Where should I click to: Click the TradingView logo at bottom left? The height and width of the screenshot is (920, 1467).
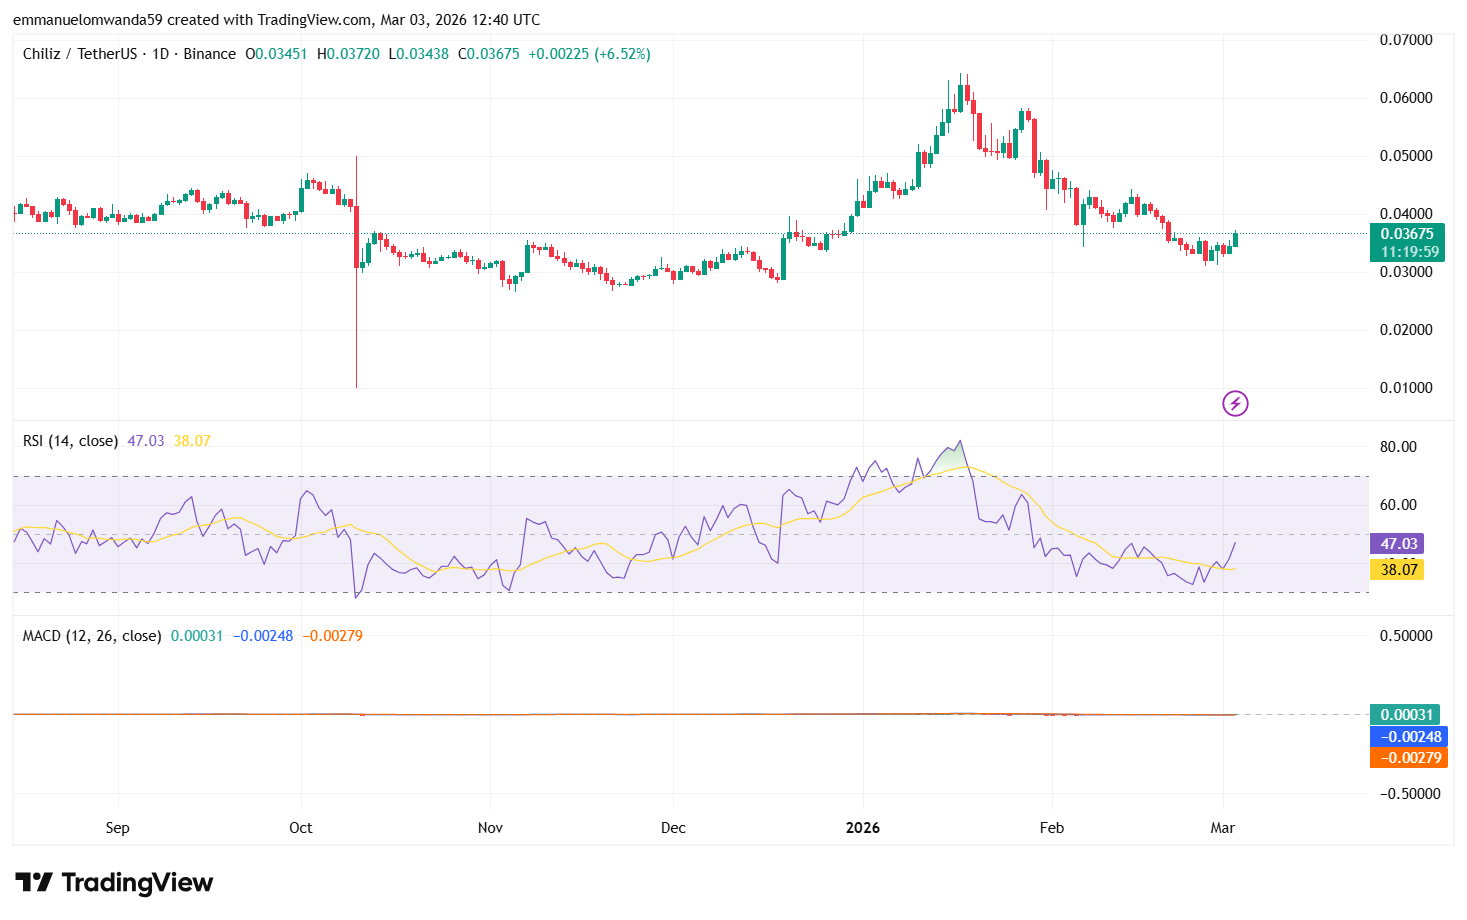click(x=115, y=883)
